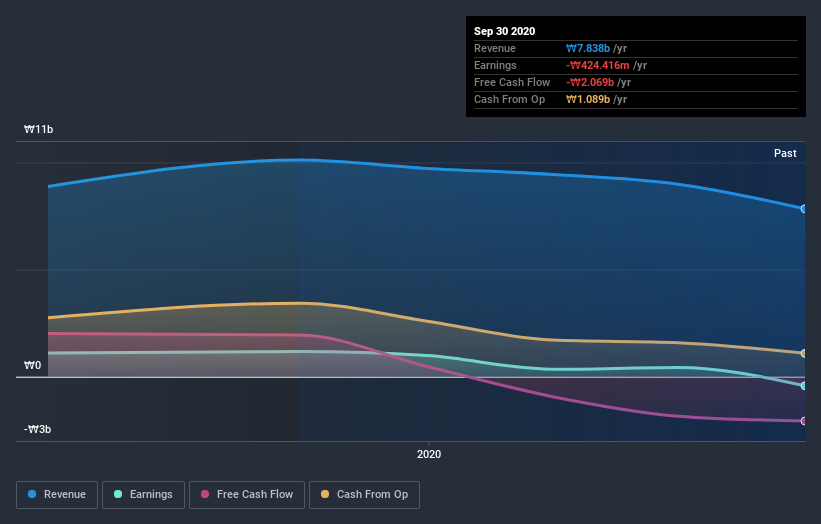This screenshot has height=524, width=821.
Task: Click the -₩424.416m earnings value
Action: [x=597, y=65]
